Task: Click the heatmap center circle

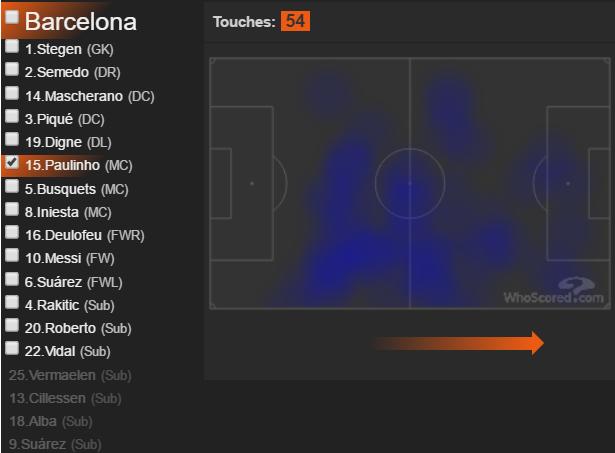Action: click(x=410, y=184)
